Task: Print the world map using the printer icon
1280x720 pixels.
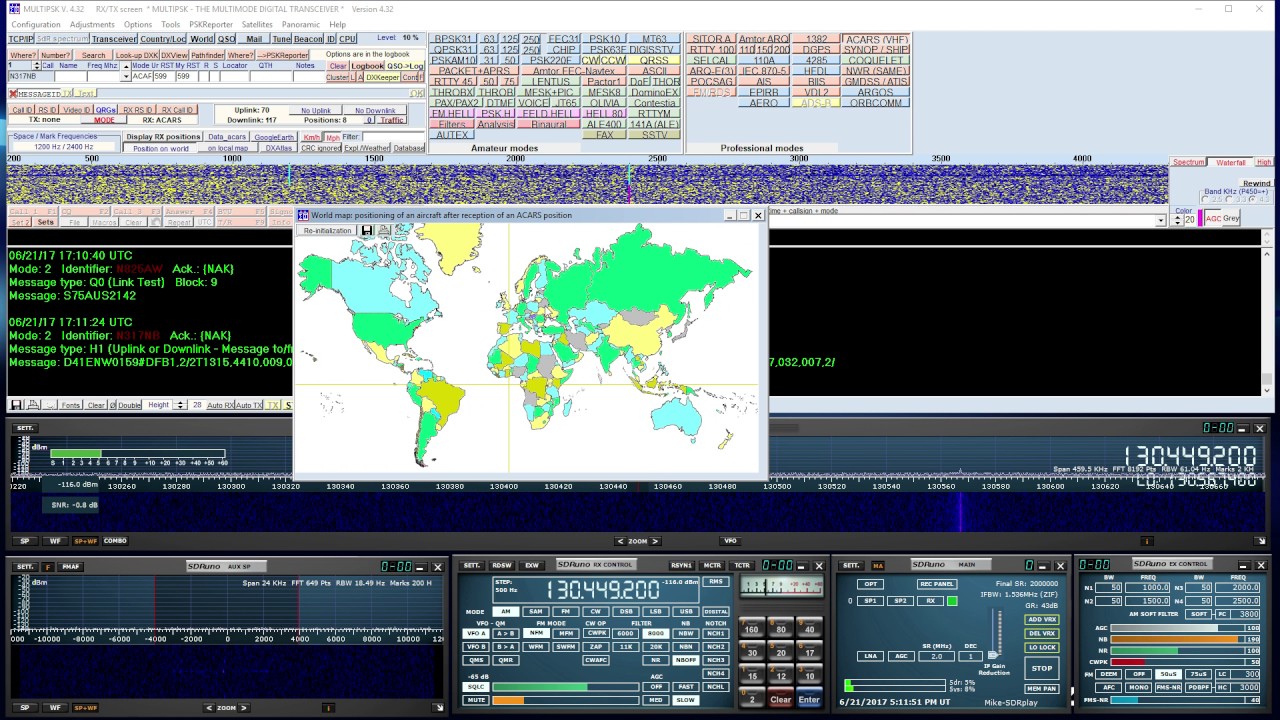Action: [385, 230]
